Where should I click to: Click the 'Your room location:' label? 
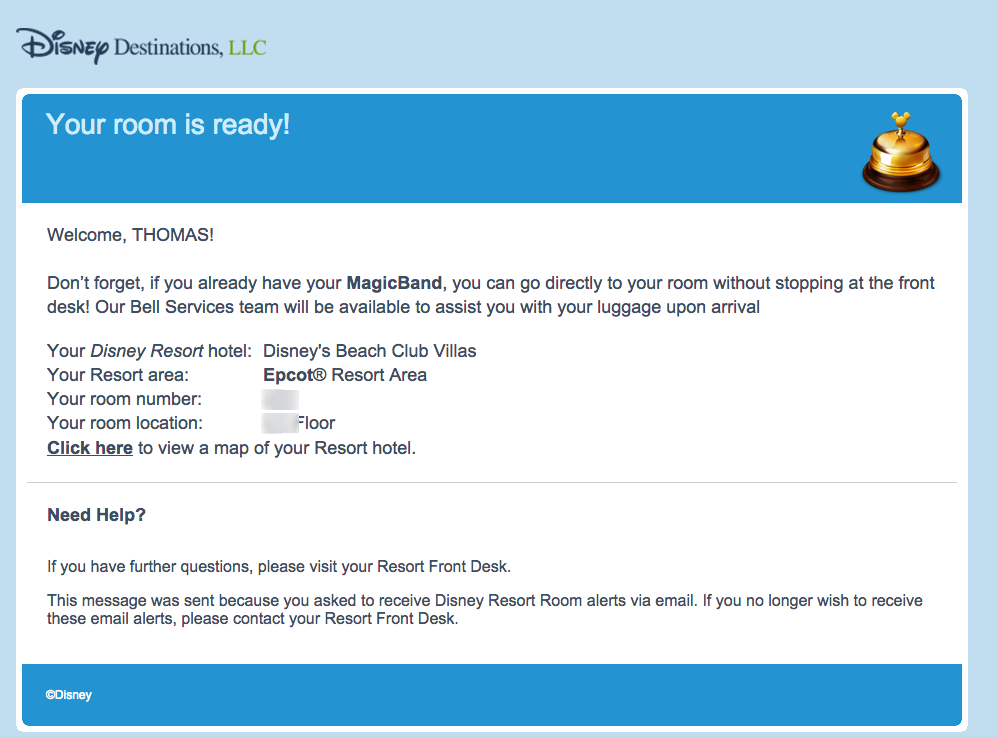point(125,423)
